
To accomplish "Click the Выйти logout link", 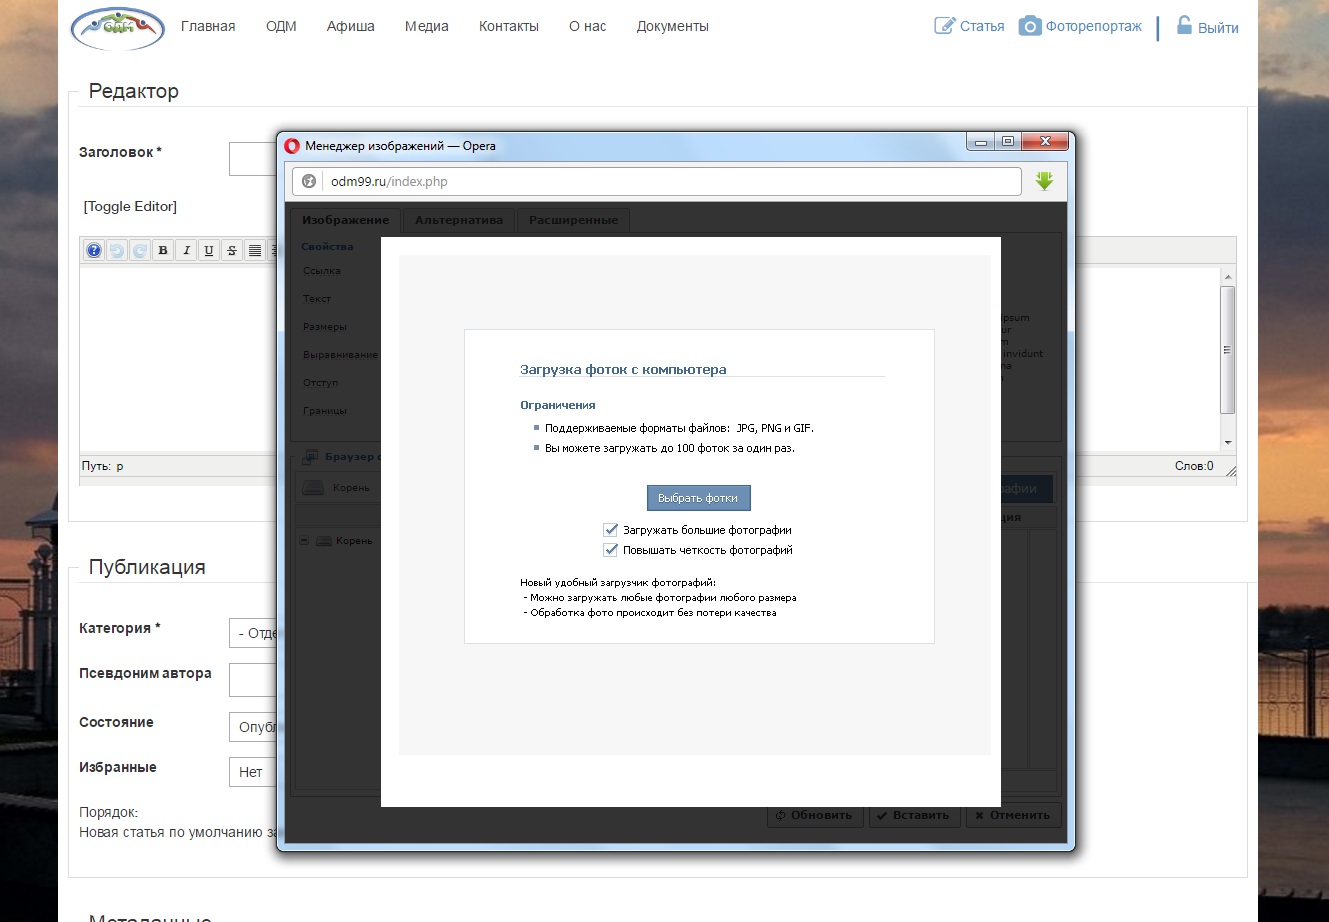I will [x=1218, y=28].
